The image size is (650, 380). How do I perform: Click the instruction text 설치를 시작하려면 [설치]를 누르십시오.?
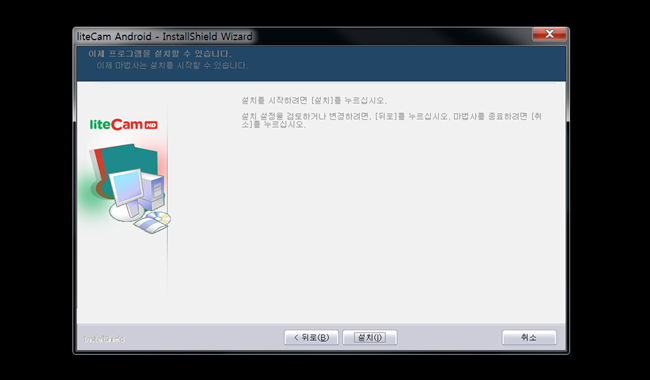click(314, 101)
